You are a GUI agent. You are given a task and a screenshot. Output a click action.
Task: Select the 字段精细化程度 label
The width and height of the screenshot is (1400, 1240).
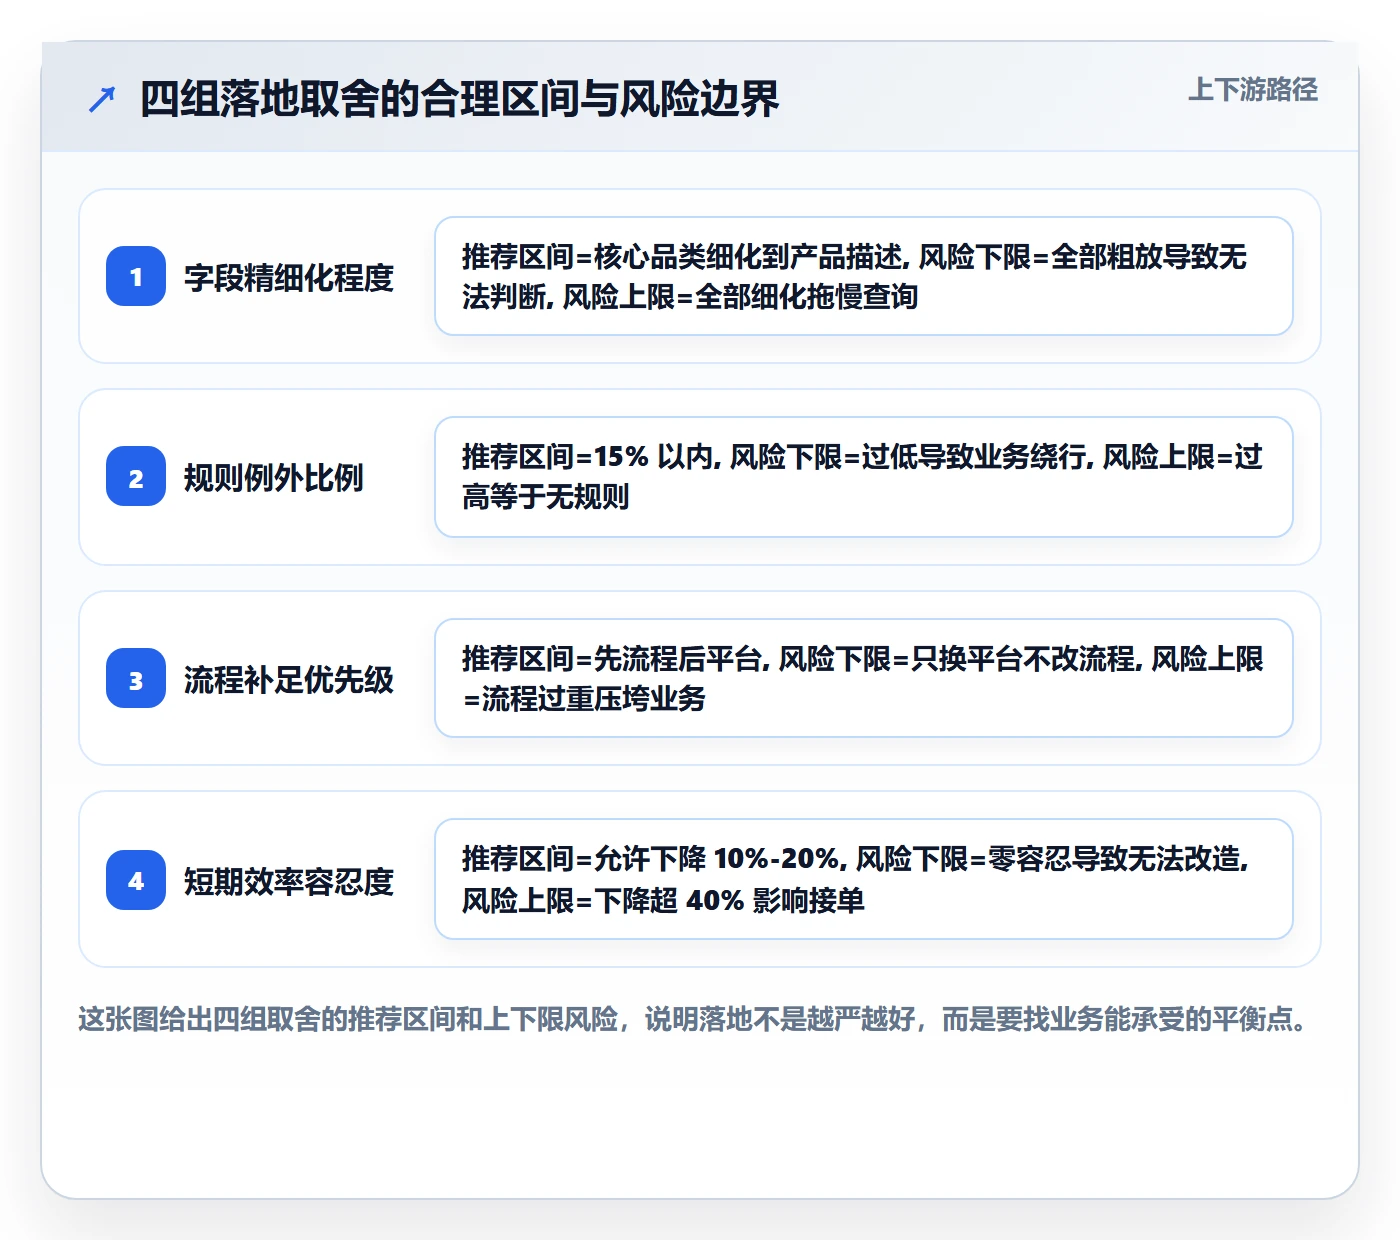click(289, 277)
